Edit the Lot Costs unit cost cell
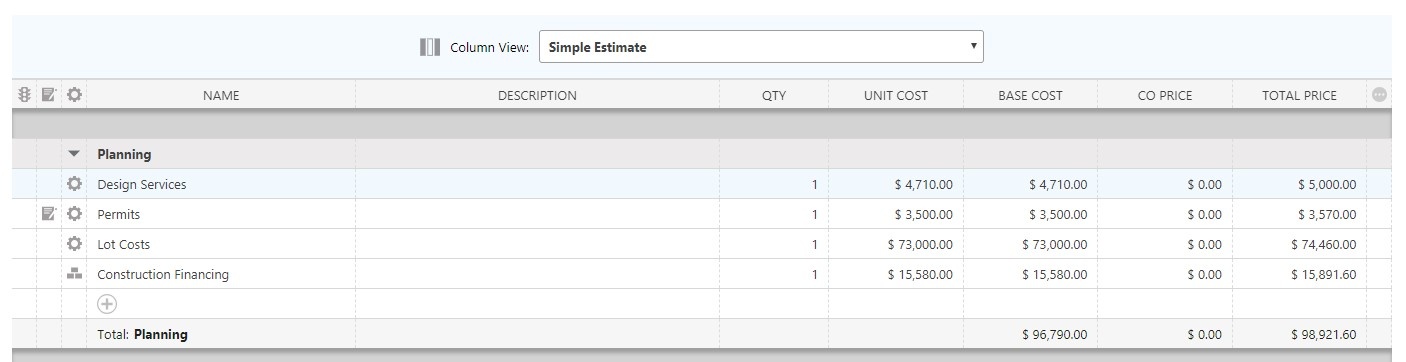 coord(896,244)
